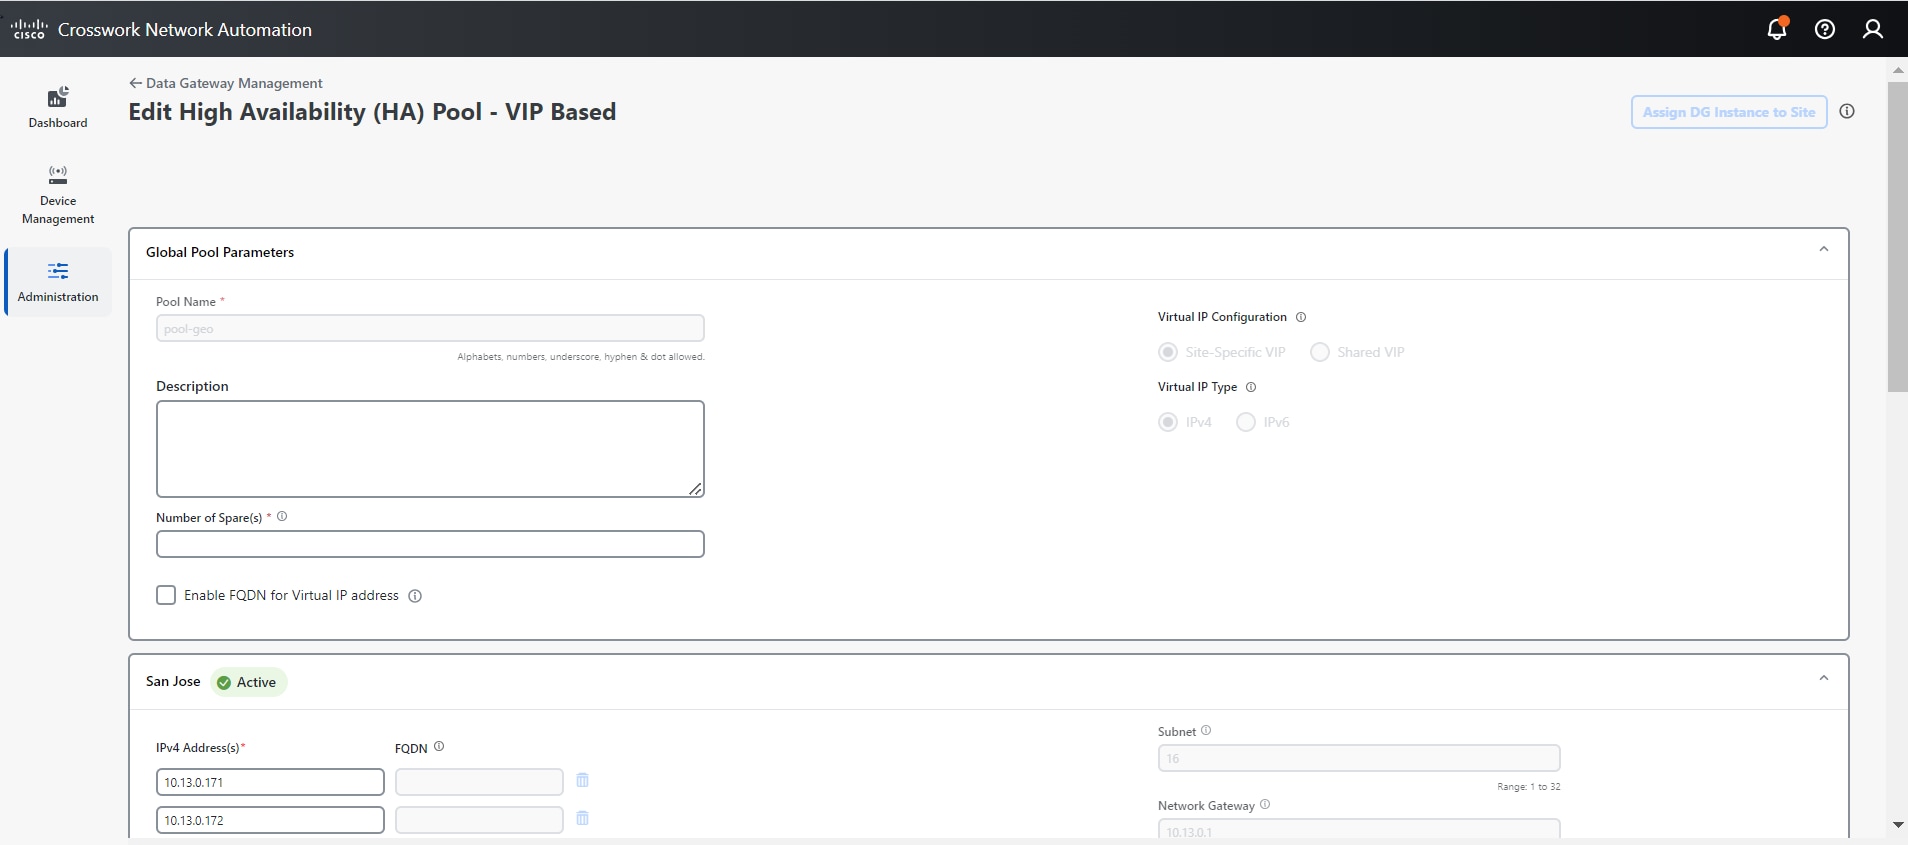Open the Dashboard sidebar icon
Image resolution: width=1908 pixels, height=845 pixels.
(58, 107)
